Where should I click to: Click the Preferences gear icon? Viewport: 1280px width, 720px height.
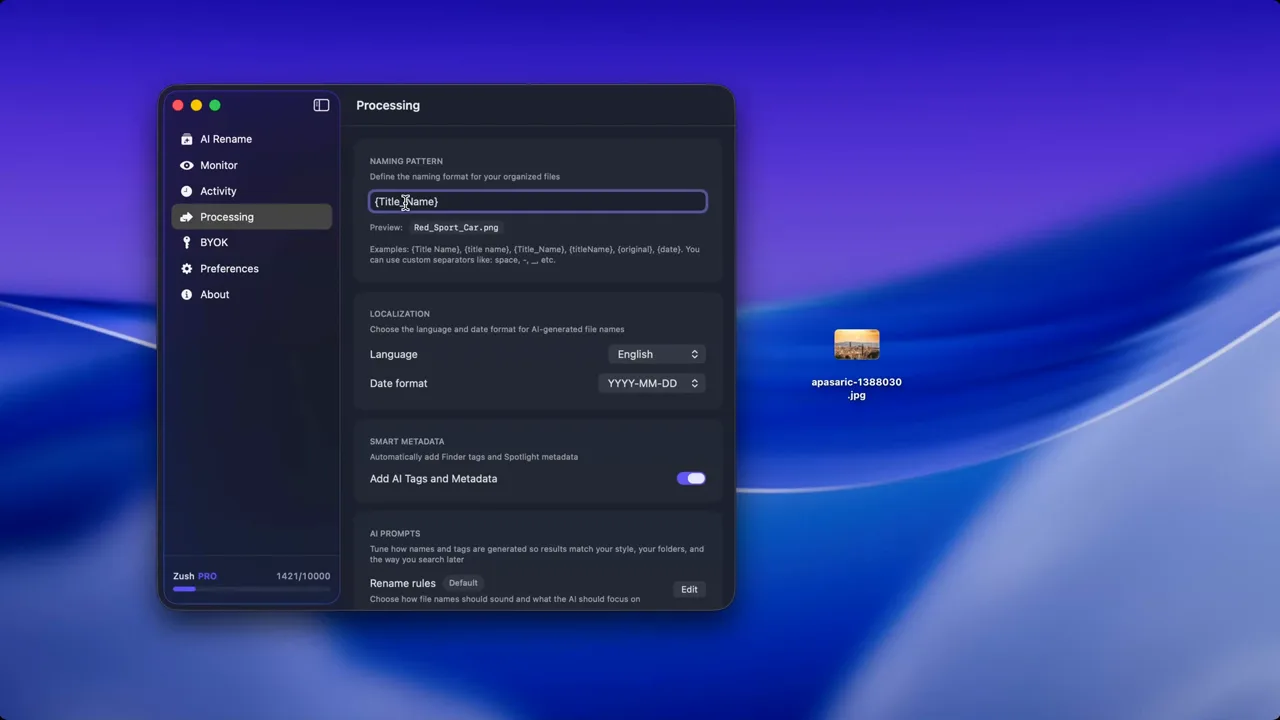point(186,269)
